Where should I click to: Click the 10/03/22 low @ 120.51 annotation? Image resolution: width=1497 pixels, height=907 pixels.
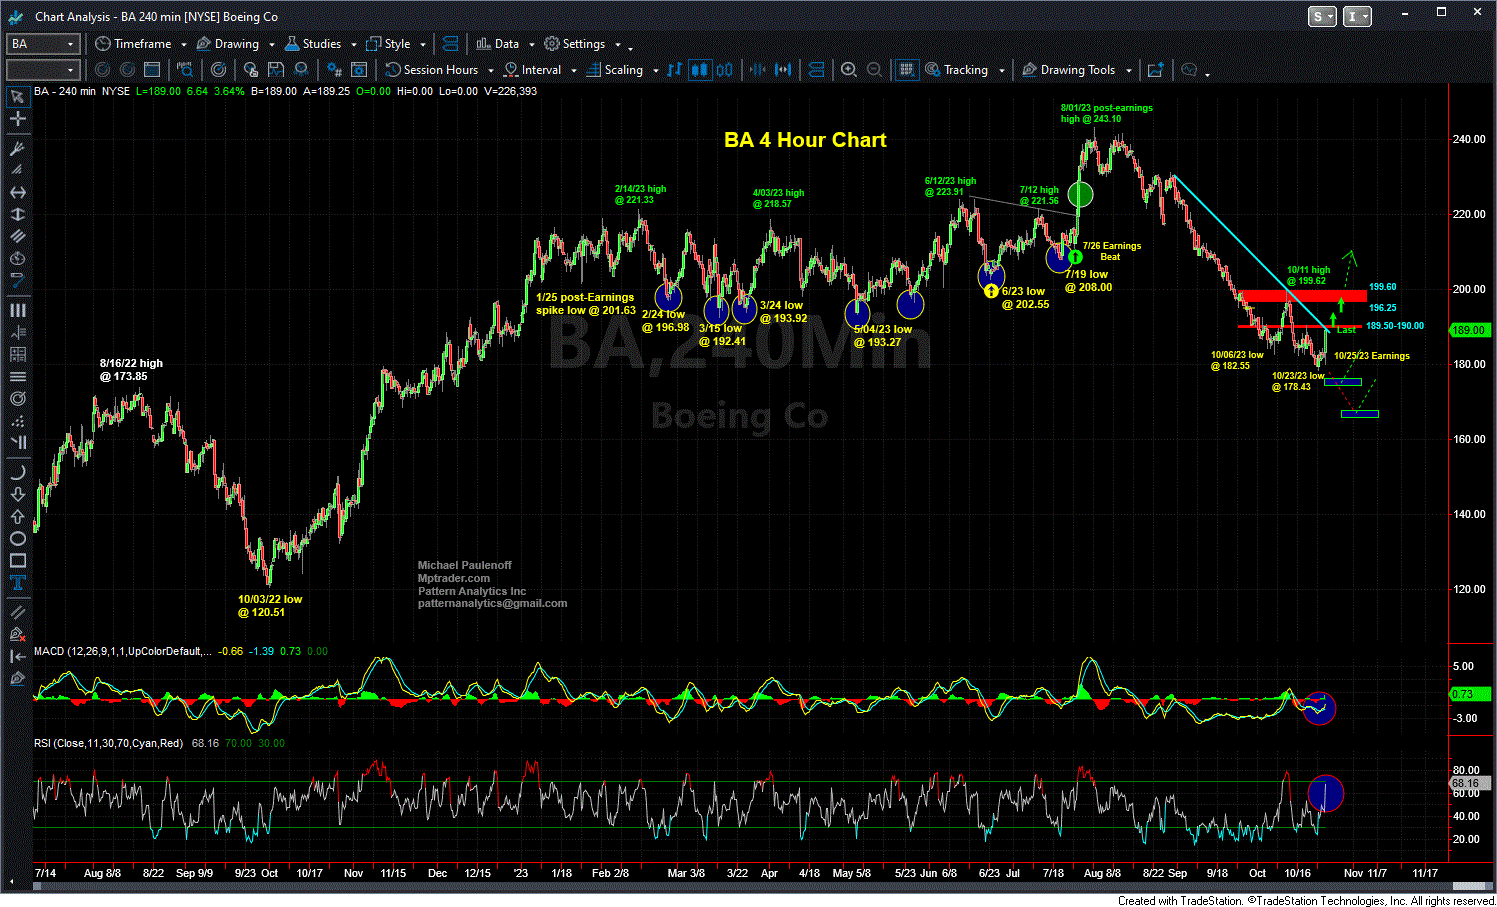269,606
